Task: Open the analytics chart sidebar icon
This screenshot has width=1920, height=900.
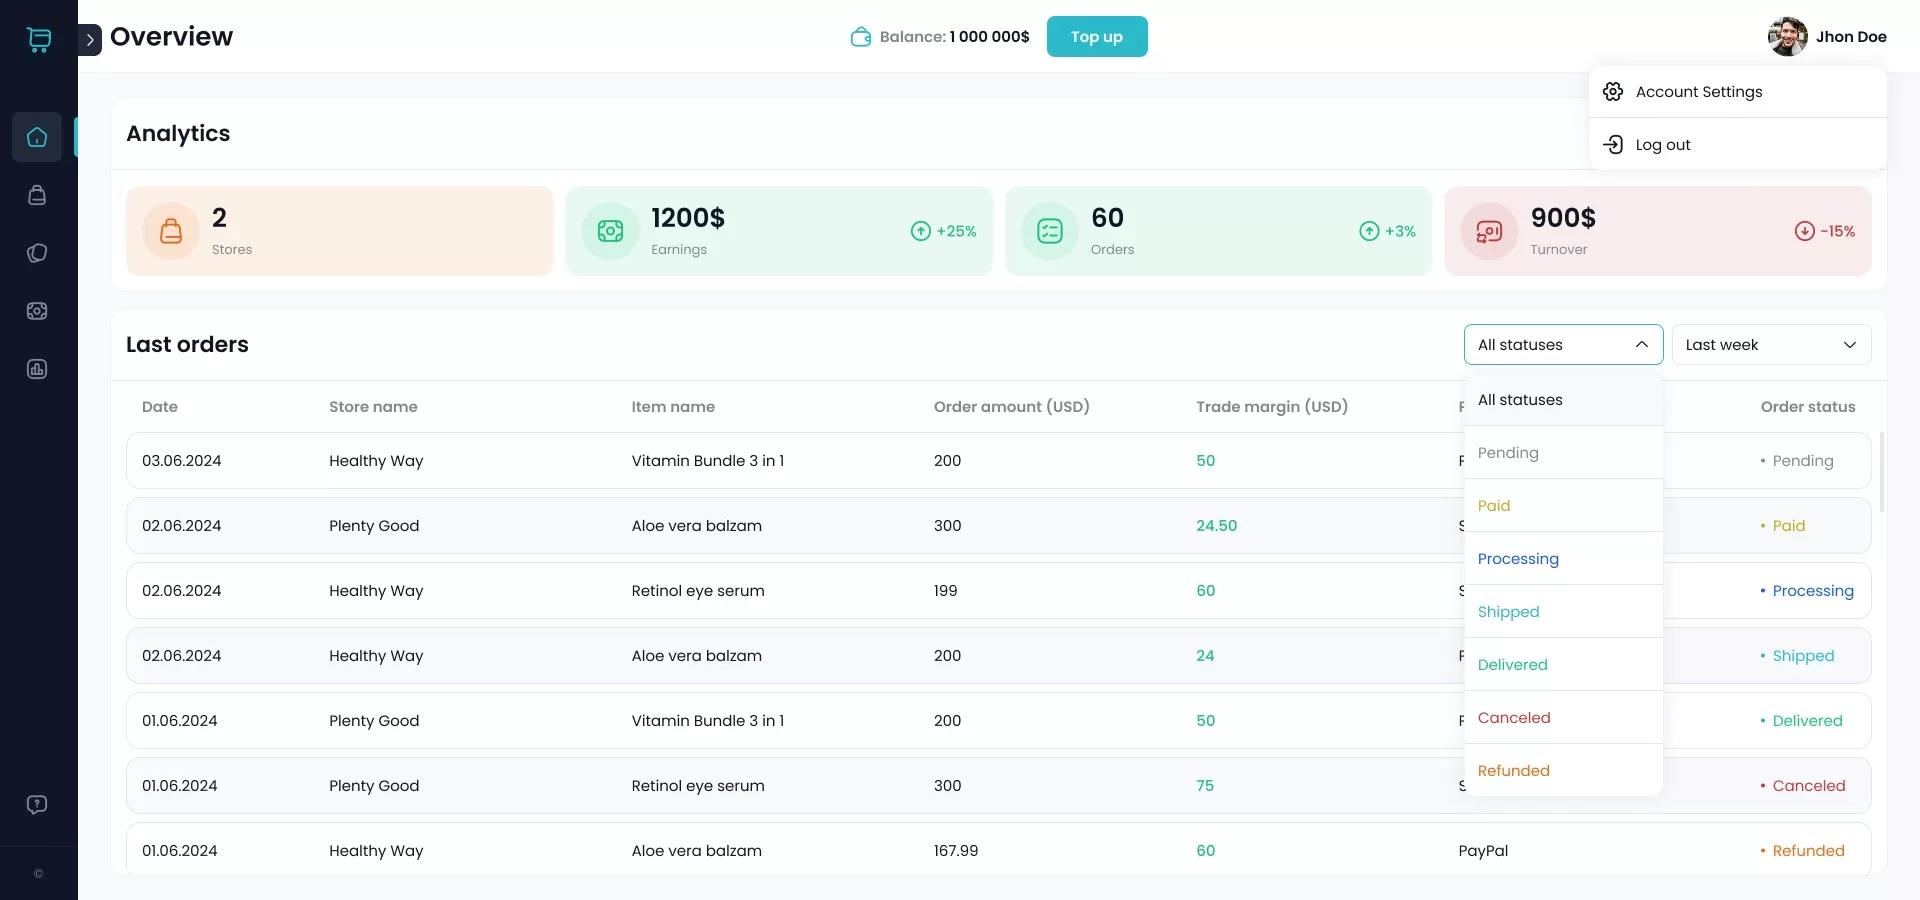Action: point(37,369)
